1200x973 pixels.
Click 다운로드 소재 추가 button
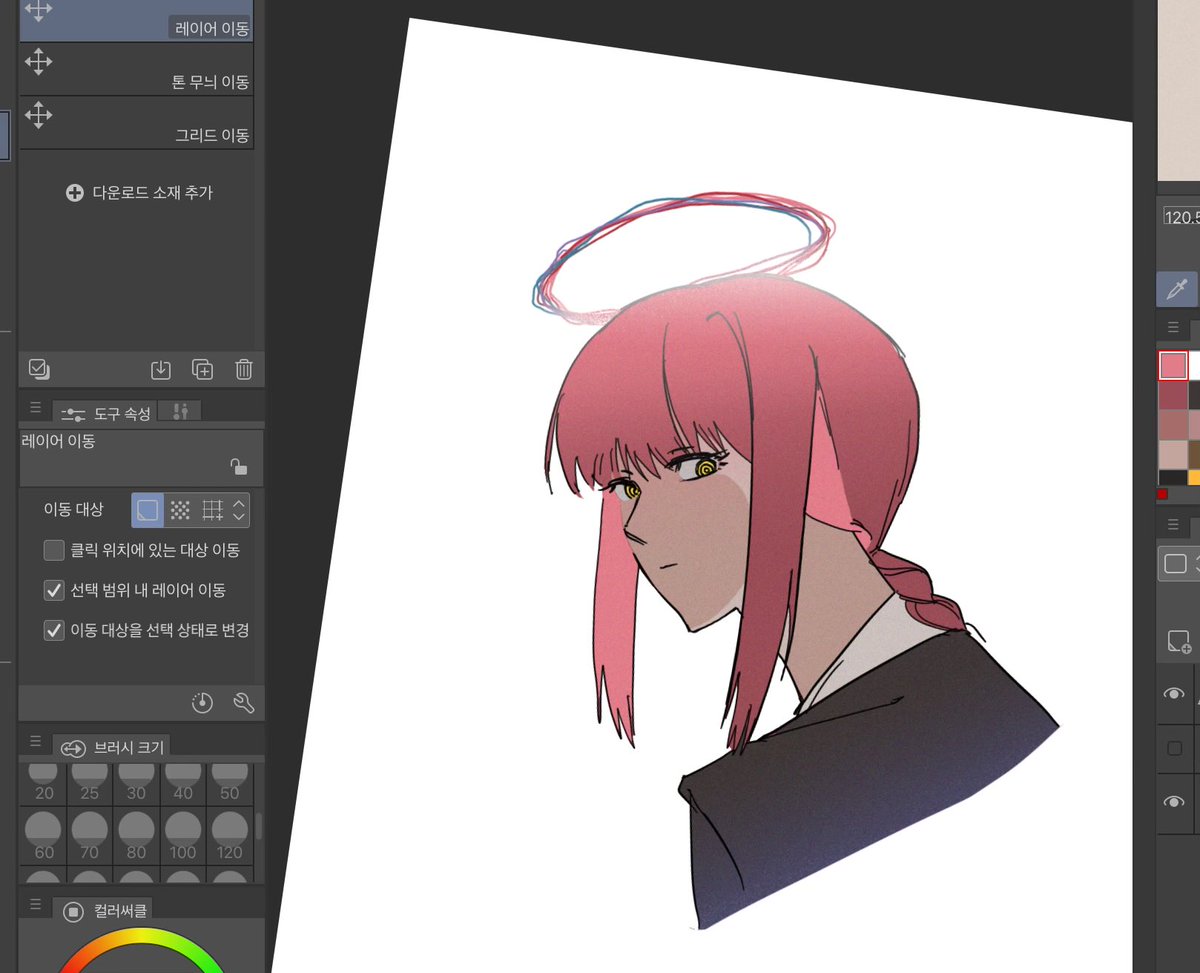click(x=139, y=192)
